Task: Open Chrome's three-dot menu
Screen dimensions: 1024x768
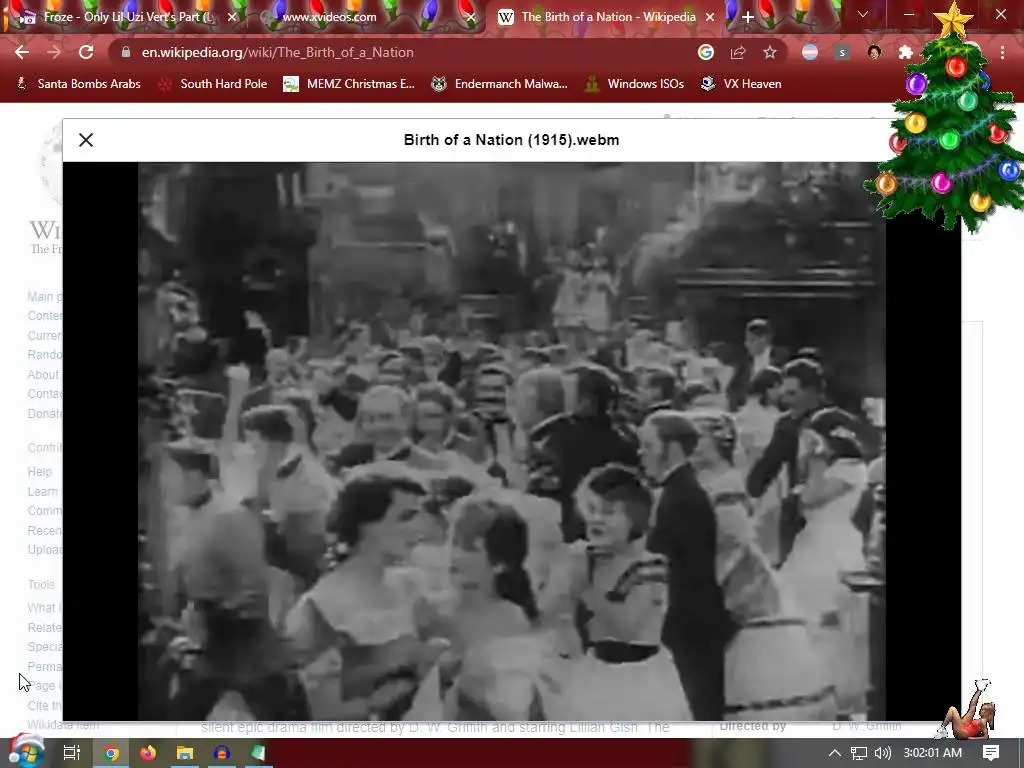Action: pos(1002,52)
